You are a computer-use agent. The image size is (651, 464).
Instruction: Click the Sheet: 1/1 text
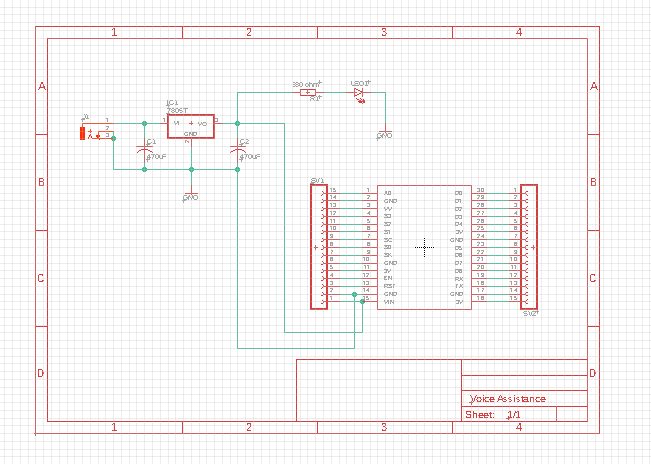pyautogui.click(x=493, y=415)
